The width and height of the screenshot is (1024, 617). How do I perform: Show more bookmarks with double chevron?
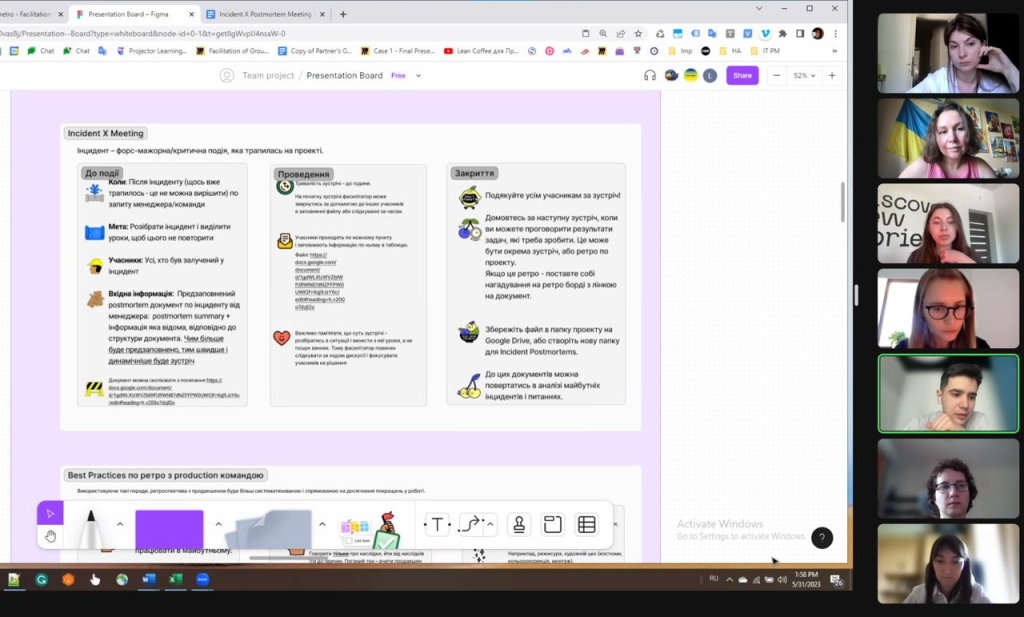pos(834,51)
